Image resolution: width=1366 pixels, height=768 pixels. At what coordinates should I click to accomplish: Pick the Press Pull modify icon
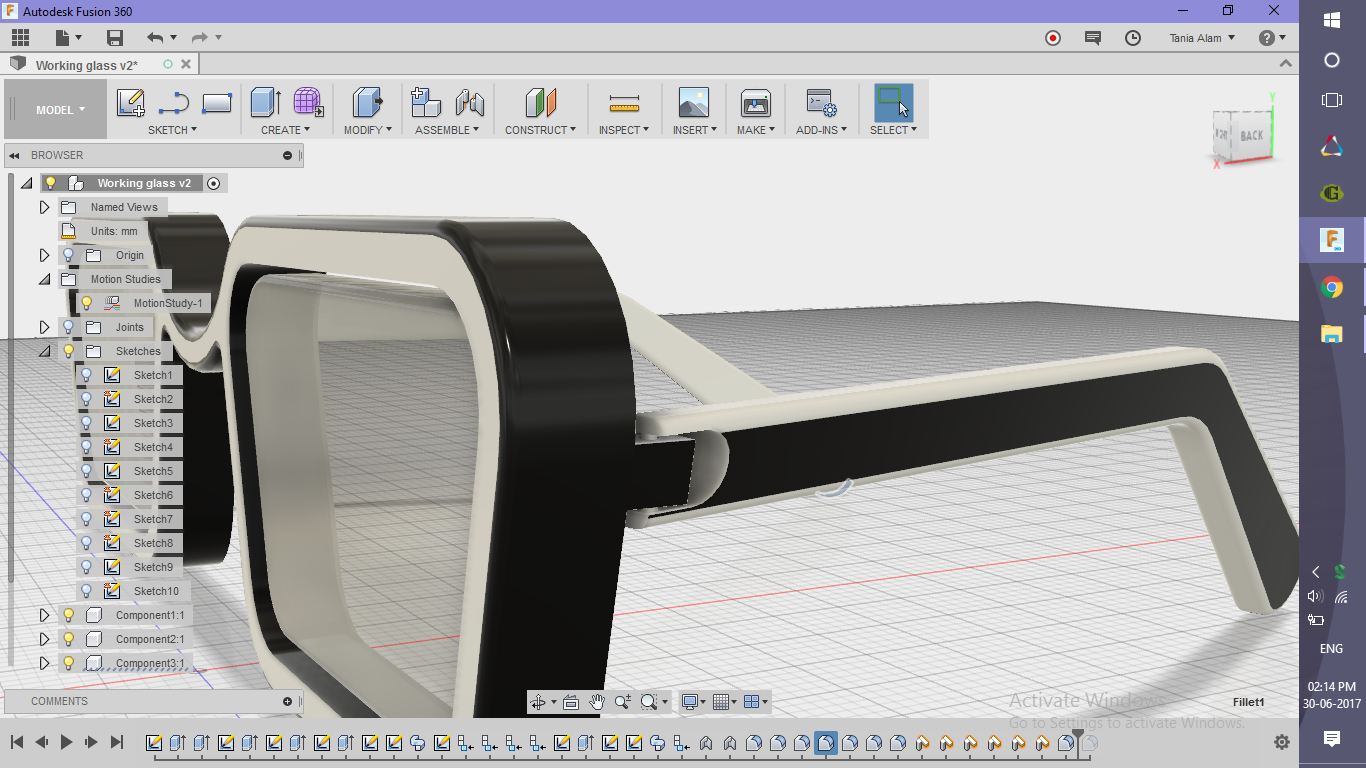coord(367,103)
